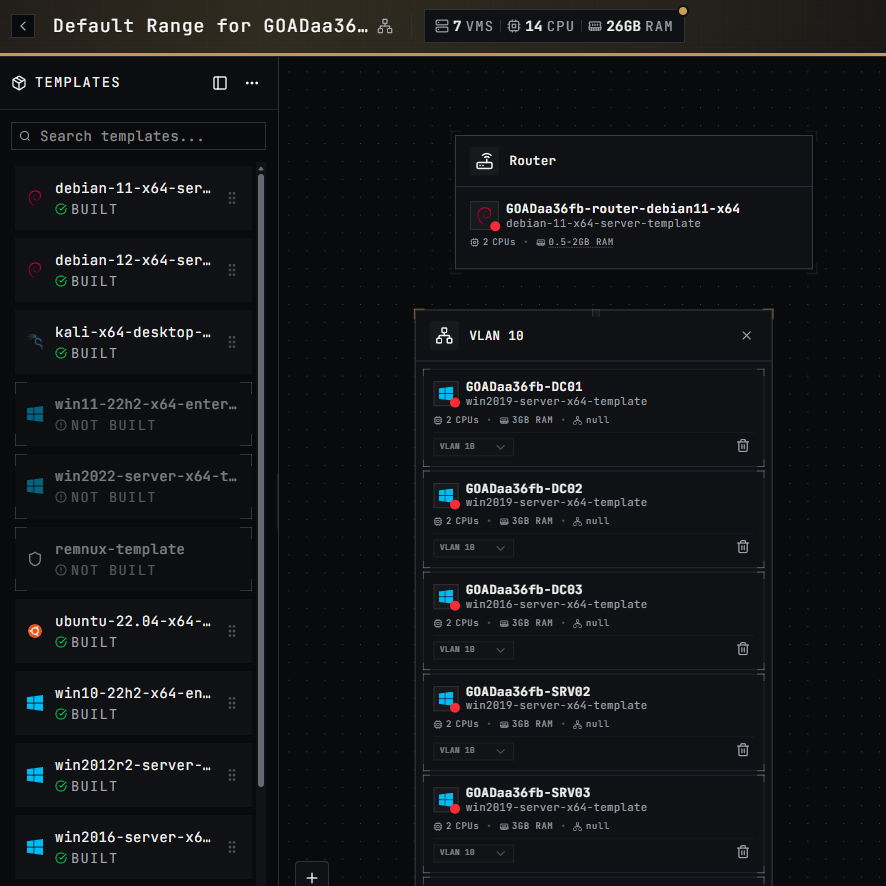
Task: Grab the drag handle on kali template
Action: 232,342
